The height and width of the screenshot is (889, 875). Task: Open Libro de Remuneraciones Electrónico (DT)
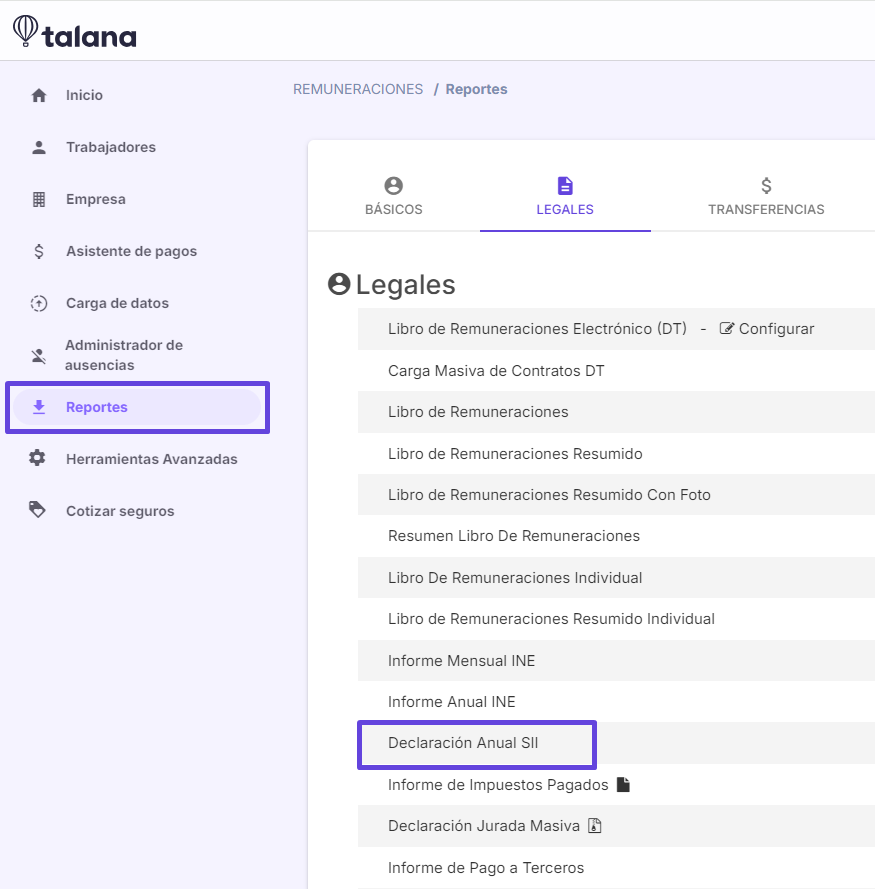click(537, 329)
